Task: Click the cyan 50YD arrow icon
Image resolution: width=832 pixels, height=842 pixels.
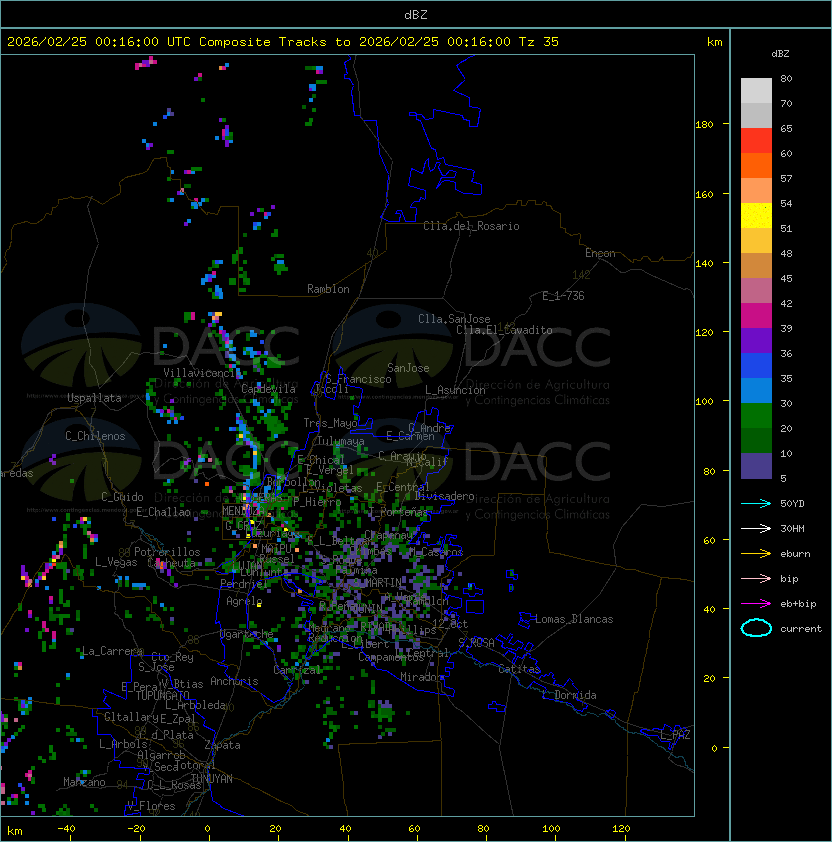Action: tap(756, 504)
